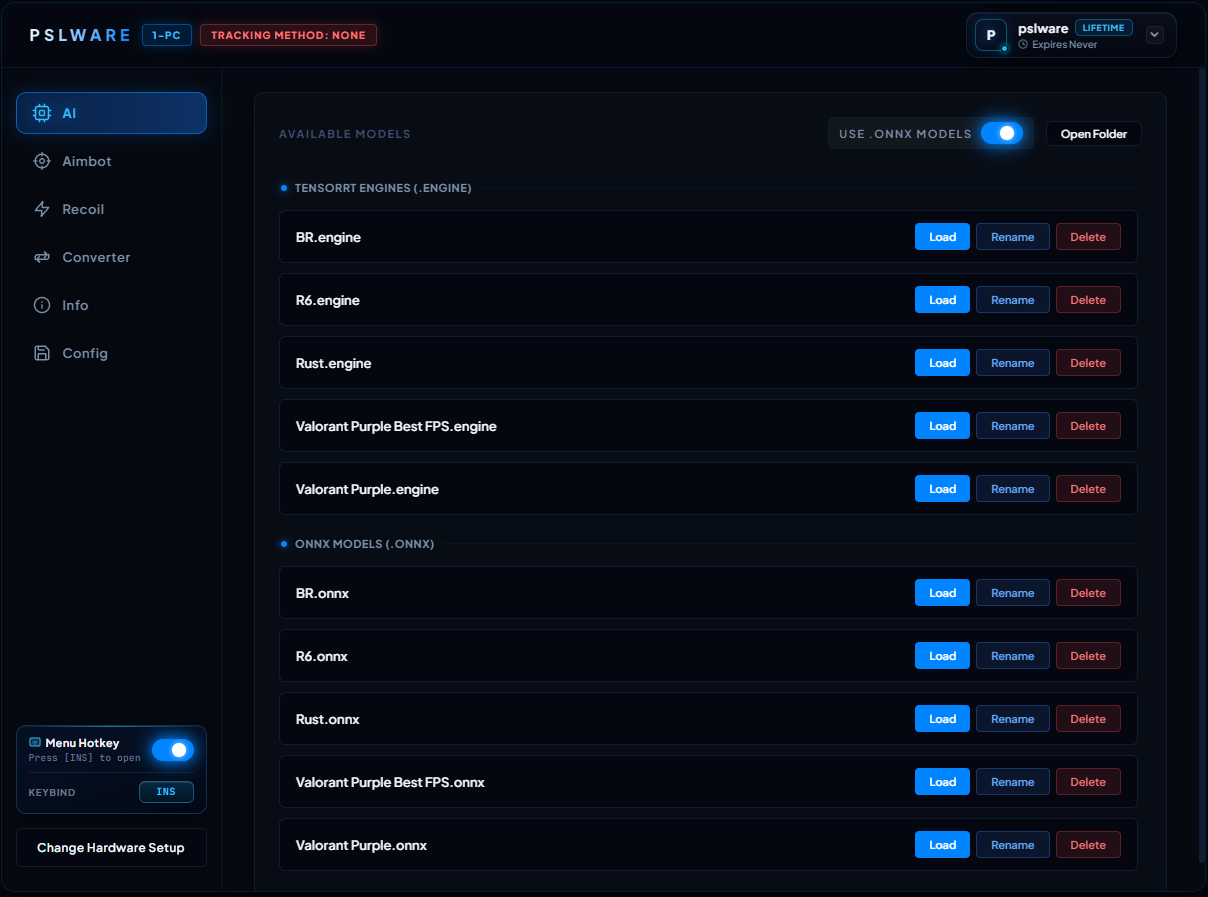1208x897 pixels.
Task: Load Valorant Purple Best FPS.engine
Action: click(x=942, y=426)
